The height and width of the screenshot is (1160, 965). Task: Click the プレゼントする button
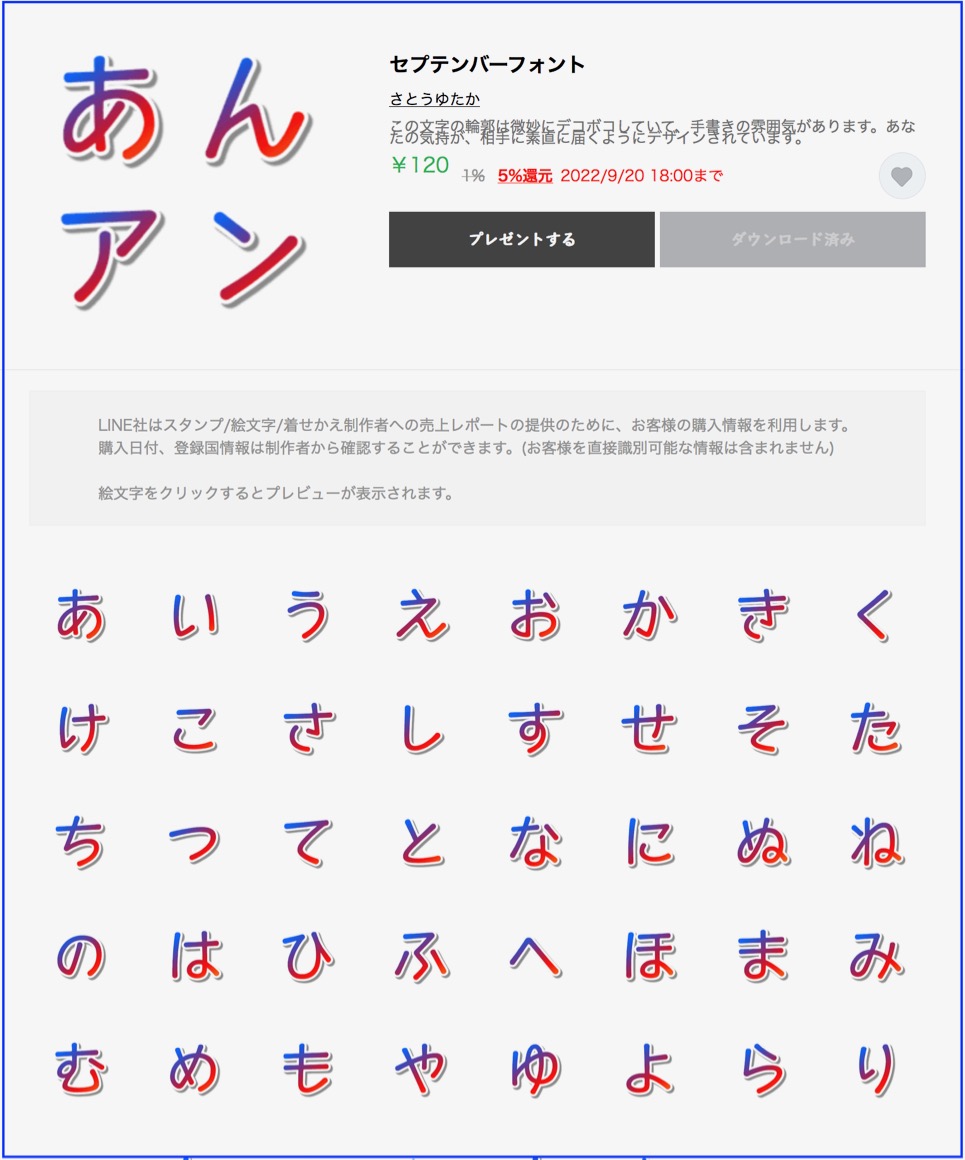click(522, 239)
